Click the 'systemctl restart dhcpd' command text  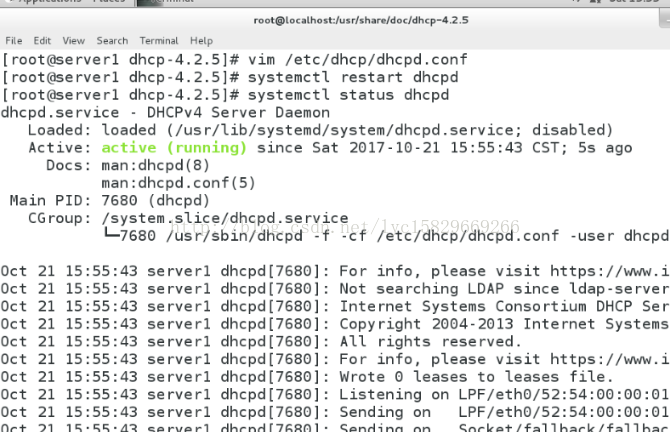(353, 77)
